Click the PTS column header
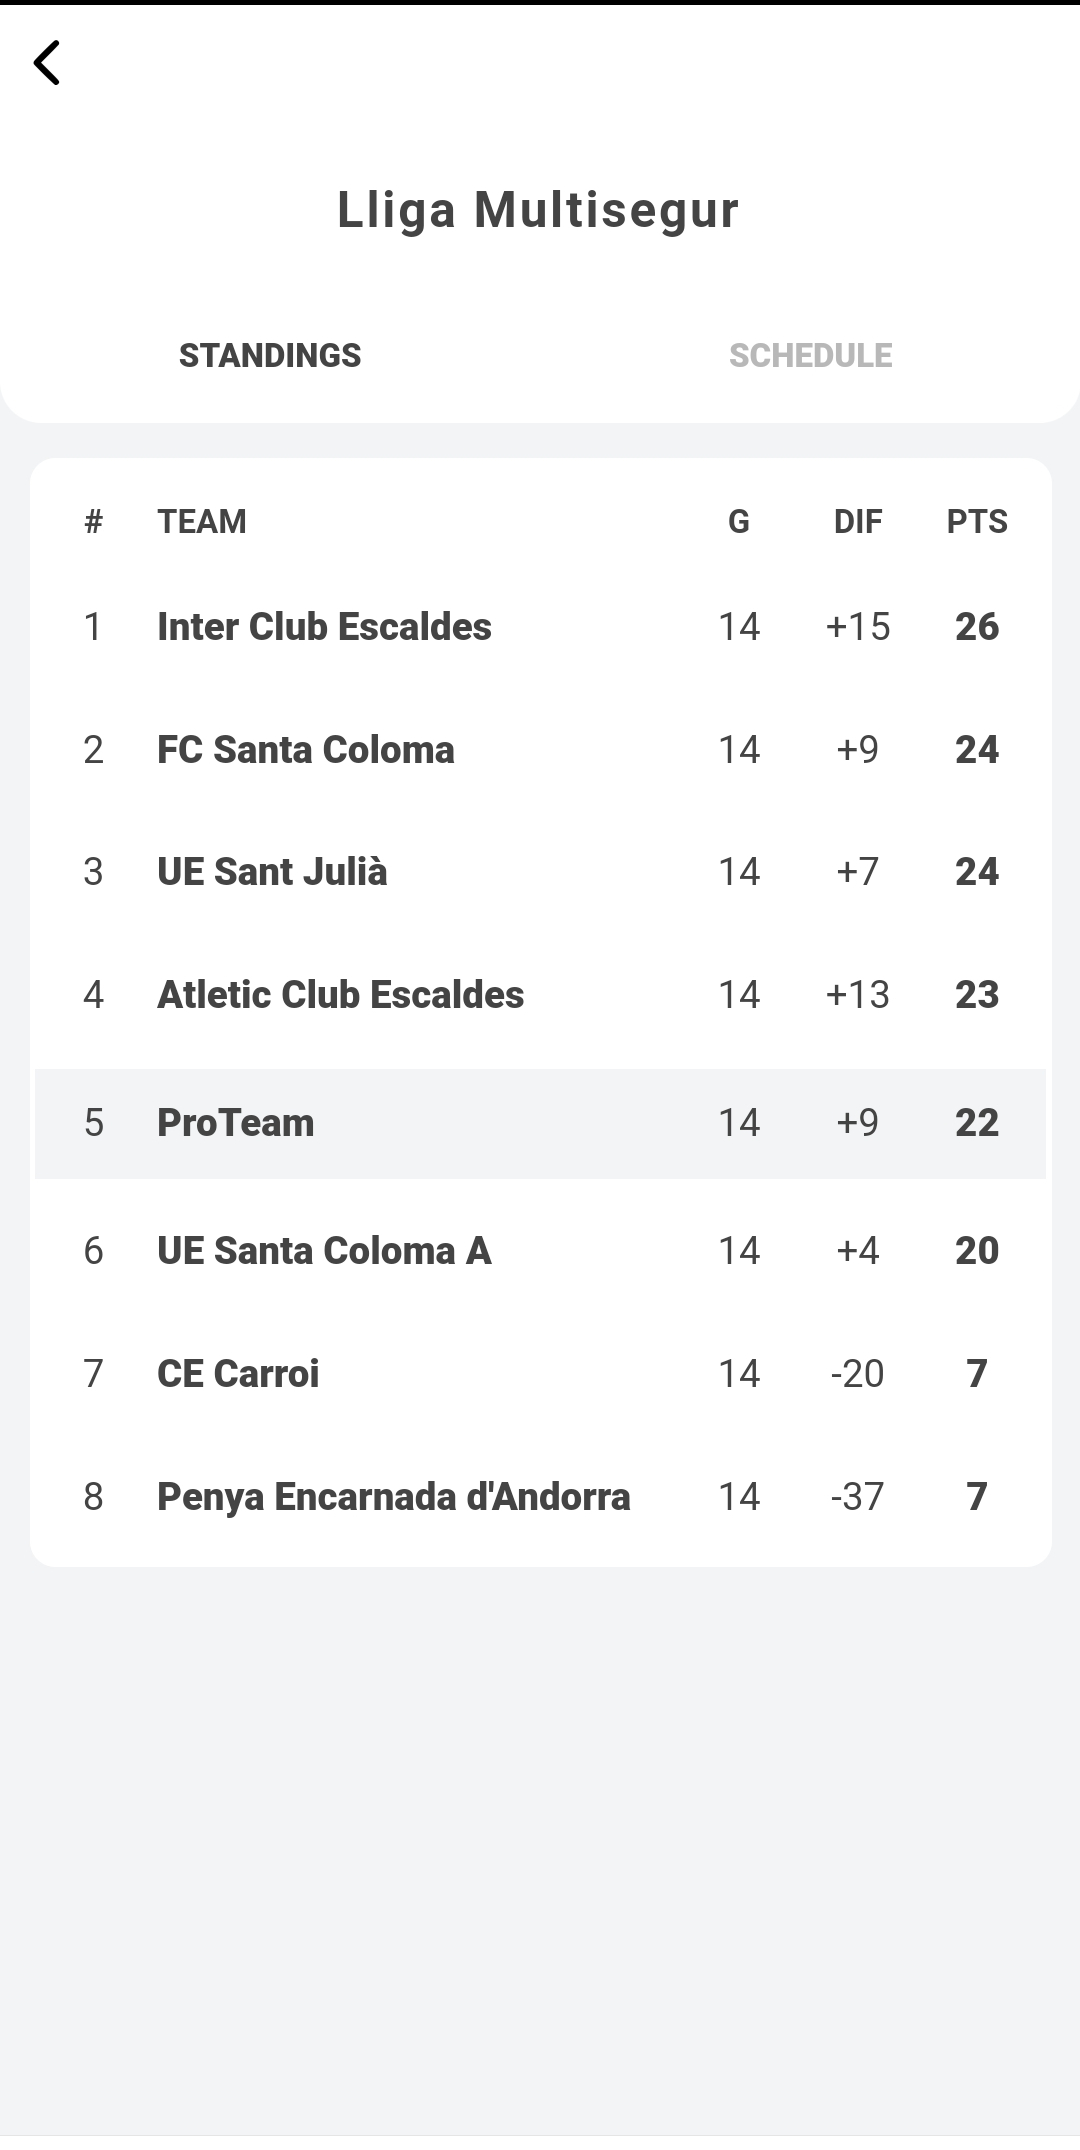This screenshot has height=2150, width=1080. pyautogui.click(x=976, y=522)
